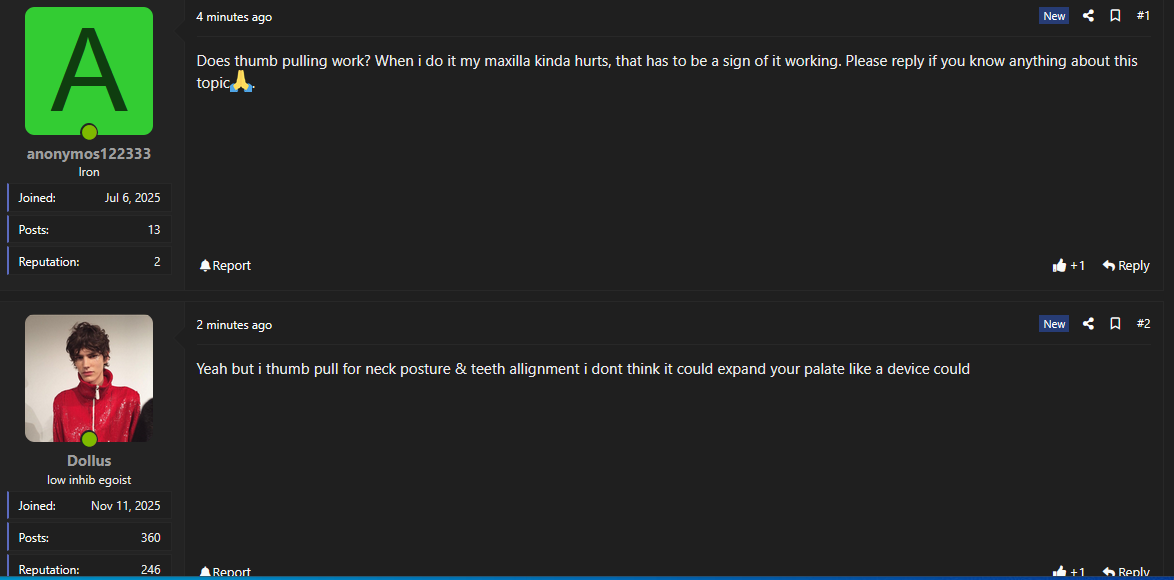Screen dimensions: 1174x580
Task: Bookmark the second post by Dollus
Action: point(1115,324)
